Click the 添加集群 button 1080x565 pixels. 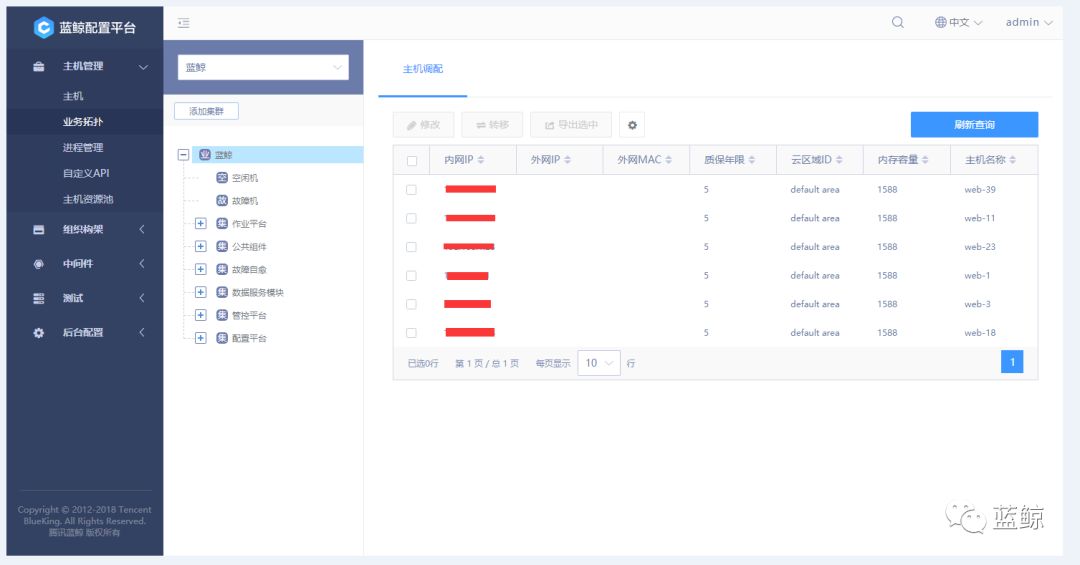point(207,111)
